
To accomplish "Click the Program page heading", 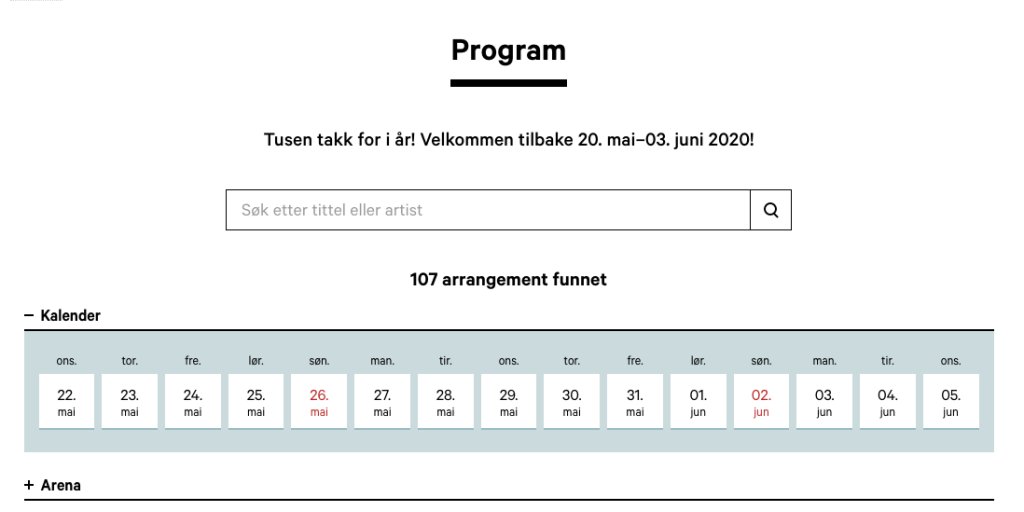I will point(508,50).
